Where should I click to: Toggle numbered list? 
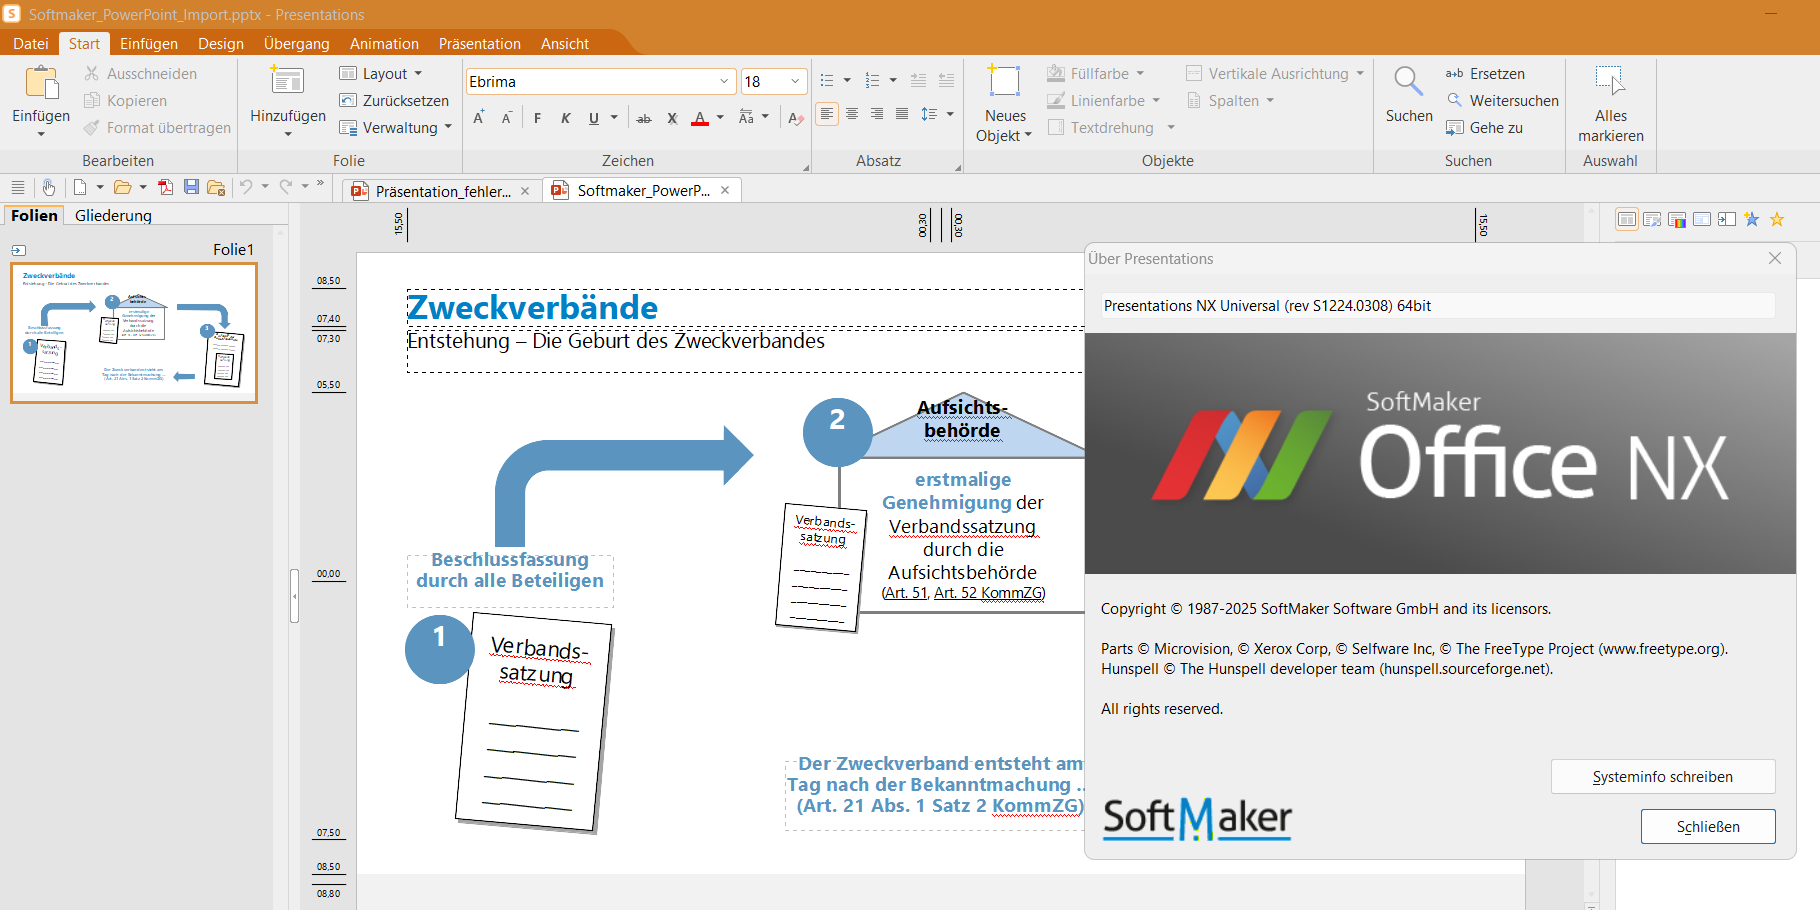click(x=872, y=81)
